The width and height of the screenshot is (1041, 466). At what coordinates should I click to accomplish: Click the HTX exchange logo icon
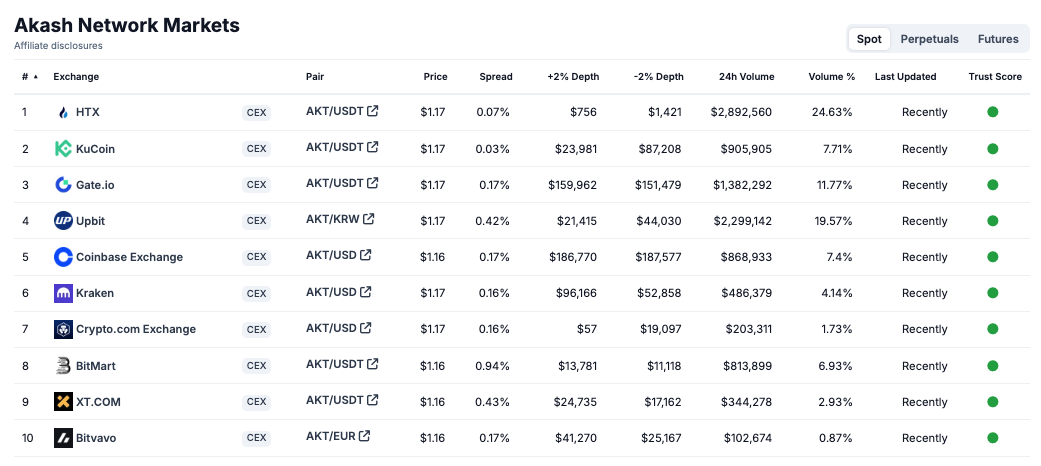click(63, 113)
